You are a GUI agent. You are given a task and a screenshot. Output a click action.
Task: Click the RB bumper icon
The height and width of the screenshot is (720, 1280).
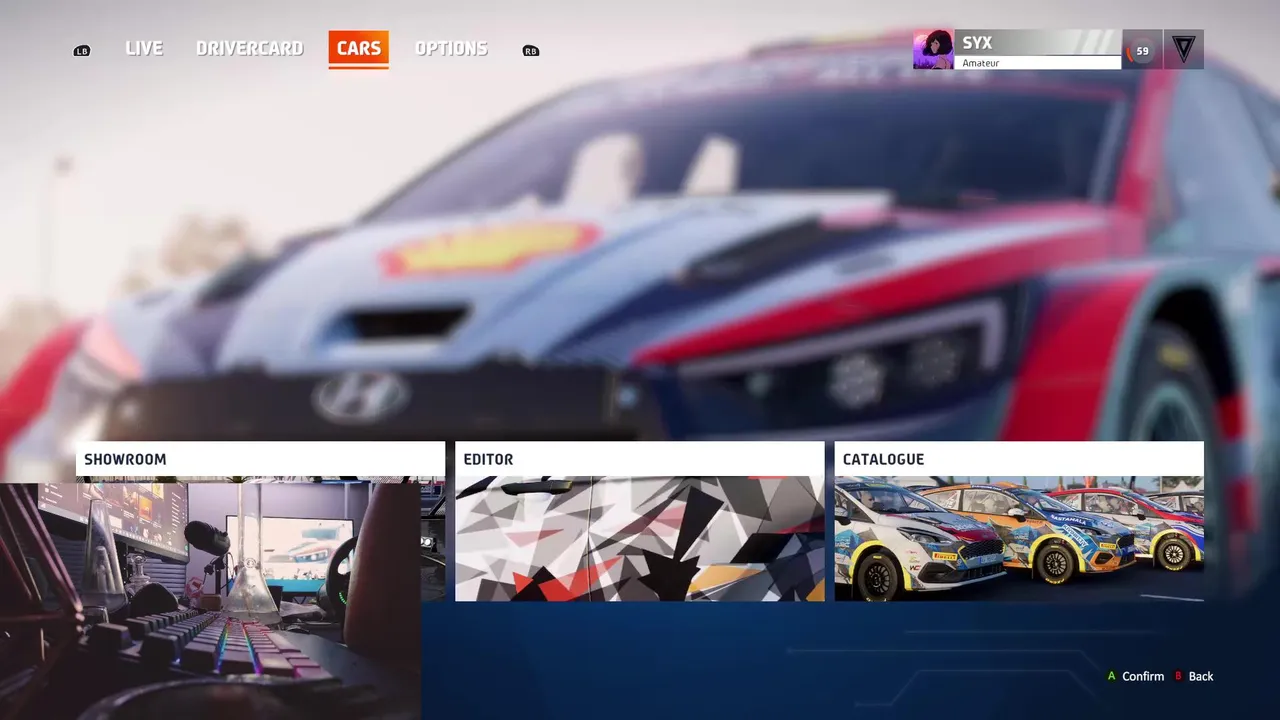point(531,51)
